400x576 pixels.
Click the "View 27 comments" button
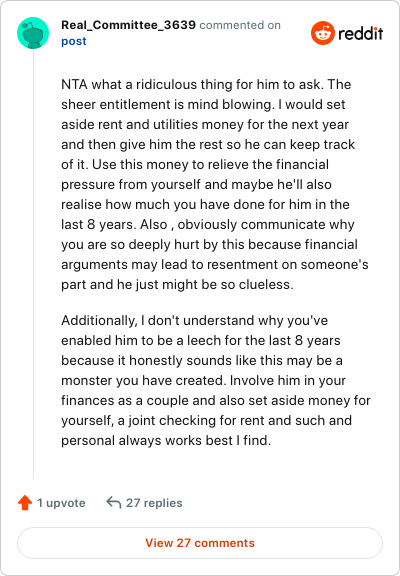tap(200, 543)
